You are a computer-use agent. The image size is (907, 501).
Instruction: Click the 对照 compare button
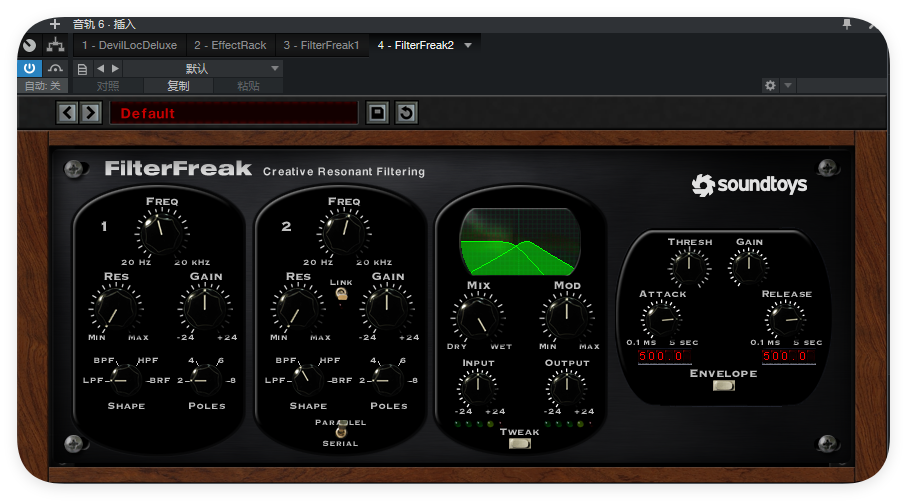[x=108, y=86]
